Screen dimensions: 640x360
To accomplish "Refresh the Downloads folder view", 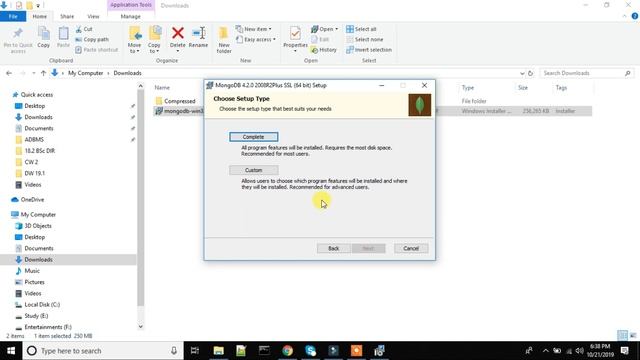I will (x=530, y=73).
